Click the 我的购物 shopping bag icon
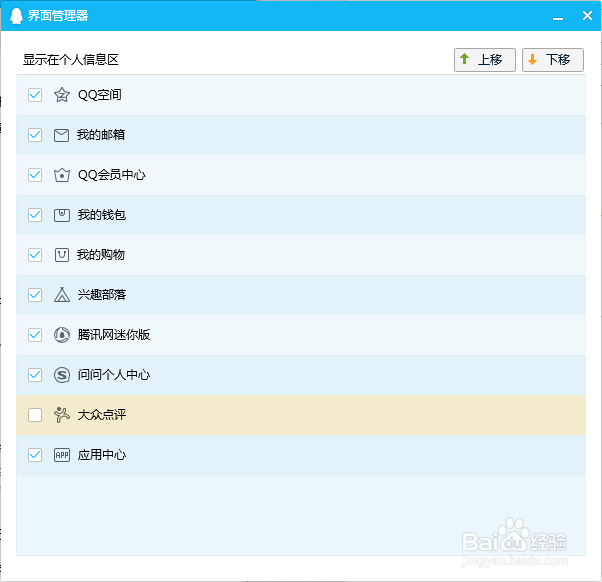 point(61,255)
